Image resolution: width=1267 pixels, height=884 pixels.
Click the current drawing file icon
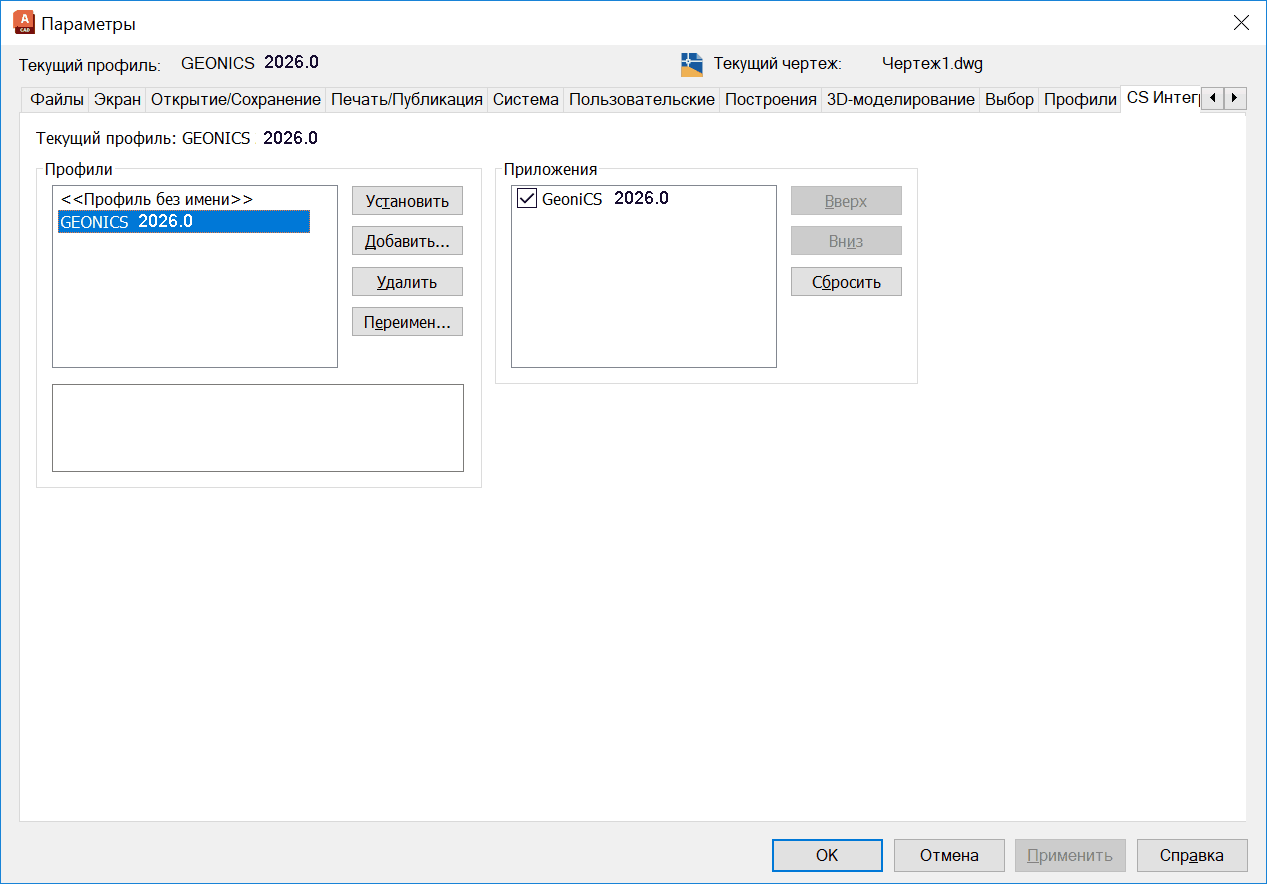point(691,64)
